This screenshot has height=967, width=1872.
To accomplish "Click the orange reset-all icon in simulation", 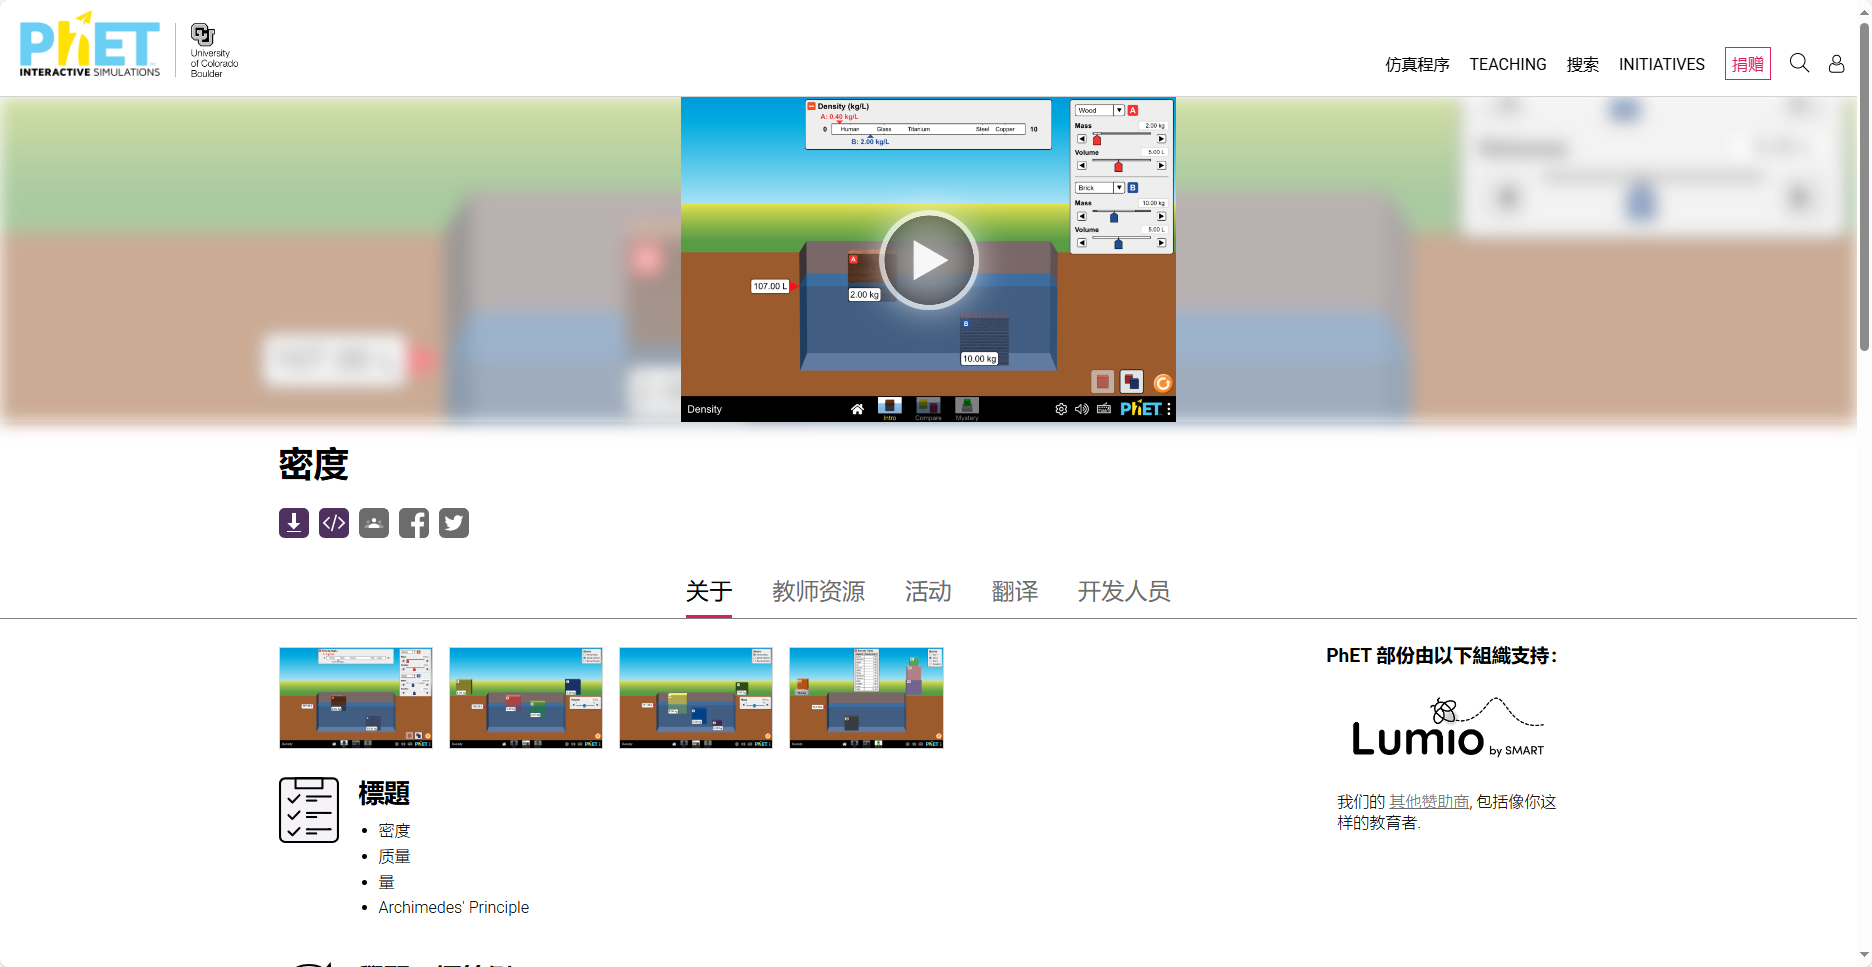I will [x=1162, y=382].
